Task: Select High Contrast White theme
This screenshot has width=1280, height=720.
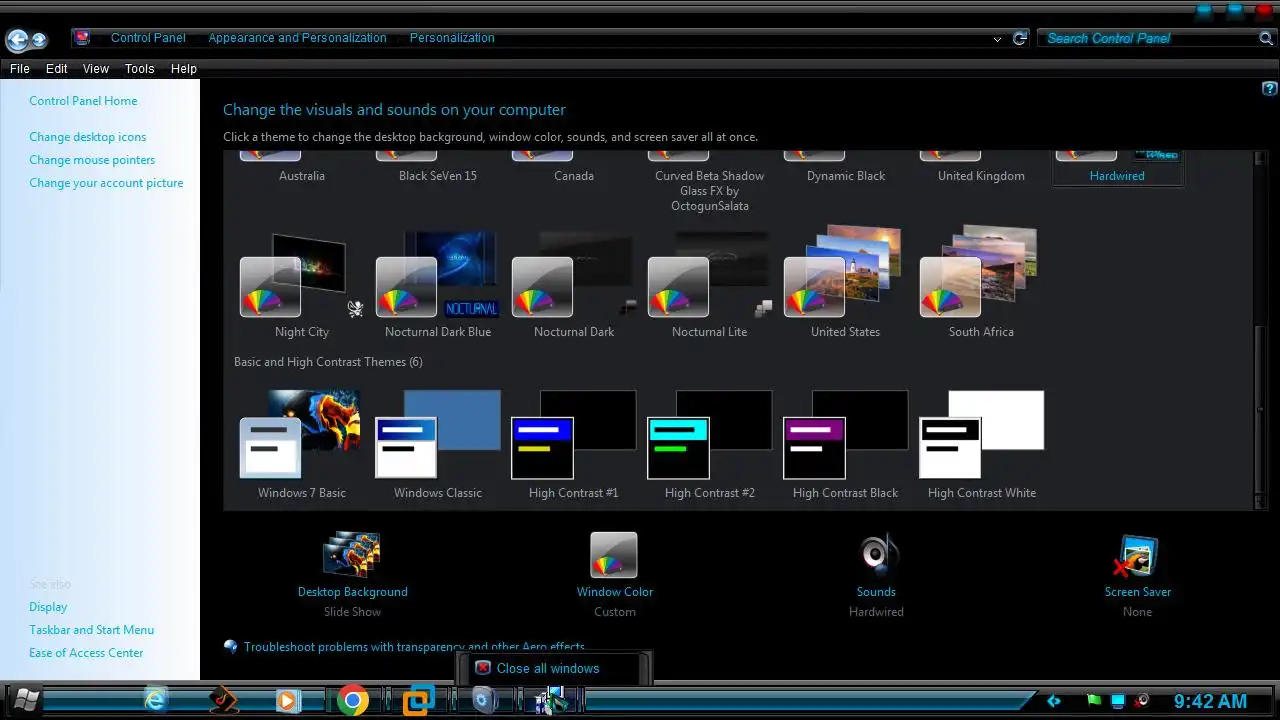Action: [x=982, y=444]
